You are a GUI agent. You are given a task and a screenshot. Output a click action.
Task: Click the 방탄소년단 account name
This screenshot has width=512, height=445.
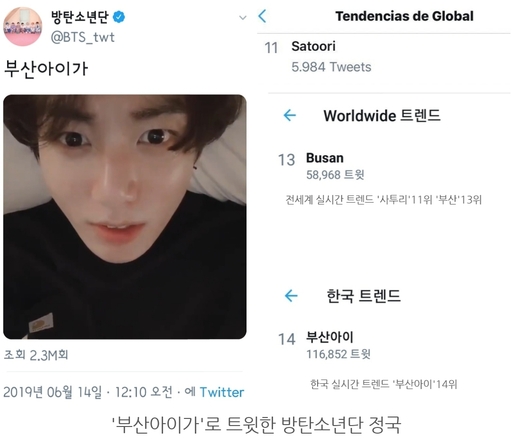click(80, 17)
